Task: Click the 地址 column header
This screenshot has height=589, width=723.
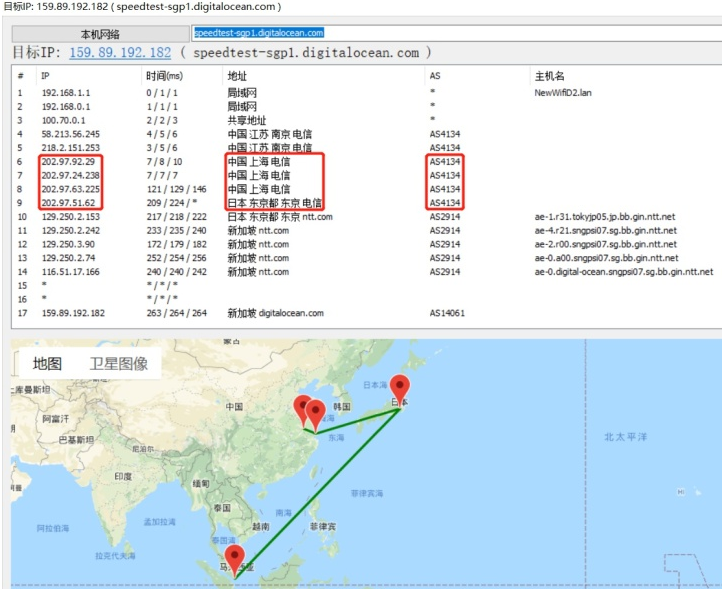Action: point(237,76)
